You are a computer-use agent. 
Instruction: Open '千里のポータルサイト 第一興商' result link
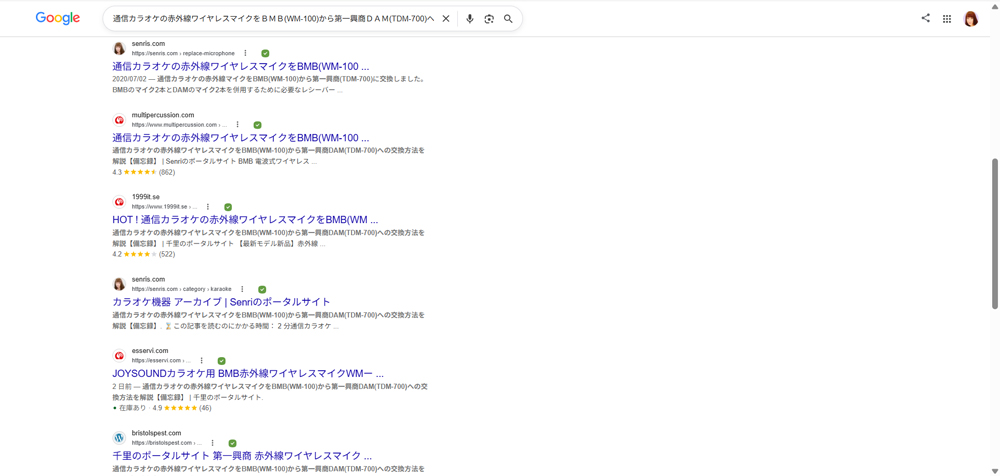242,456
